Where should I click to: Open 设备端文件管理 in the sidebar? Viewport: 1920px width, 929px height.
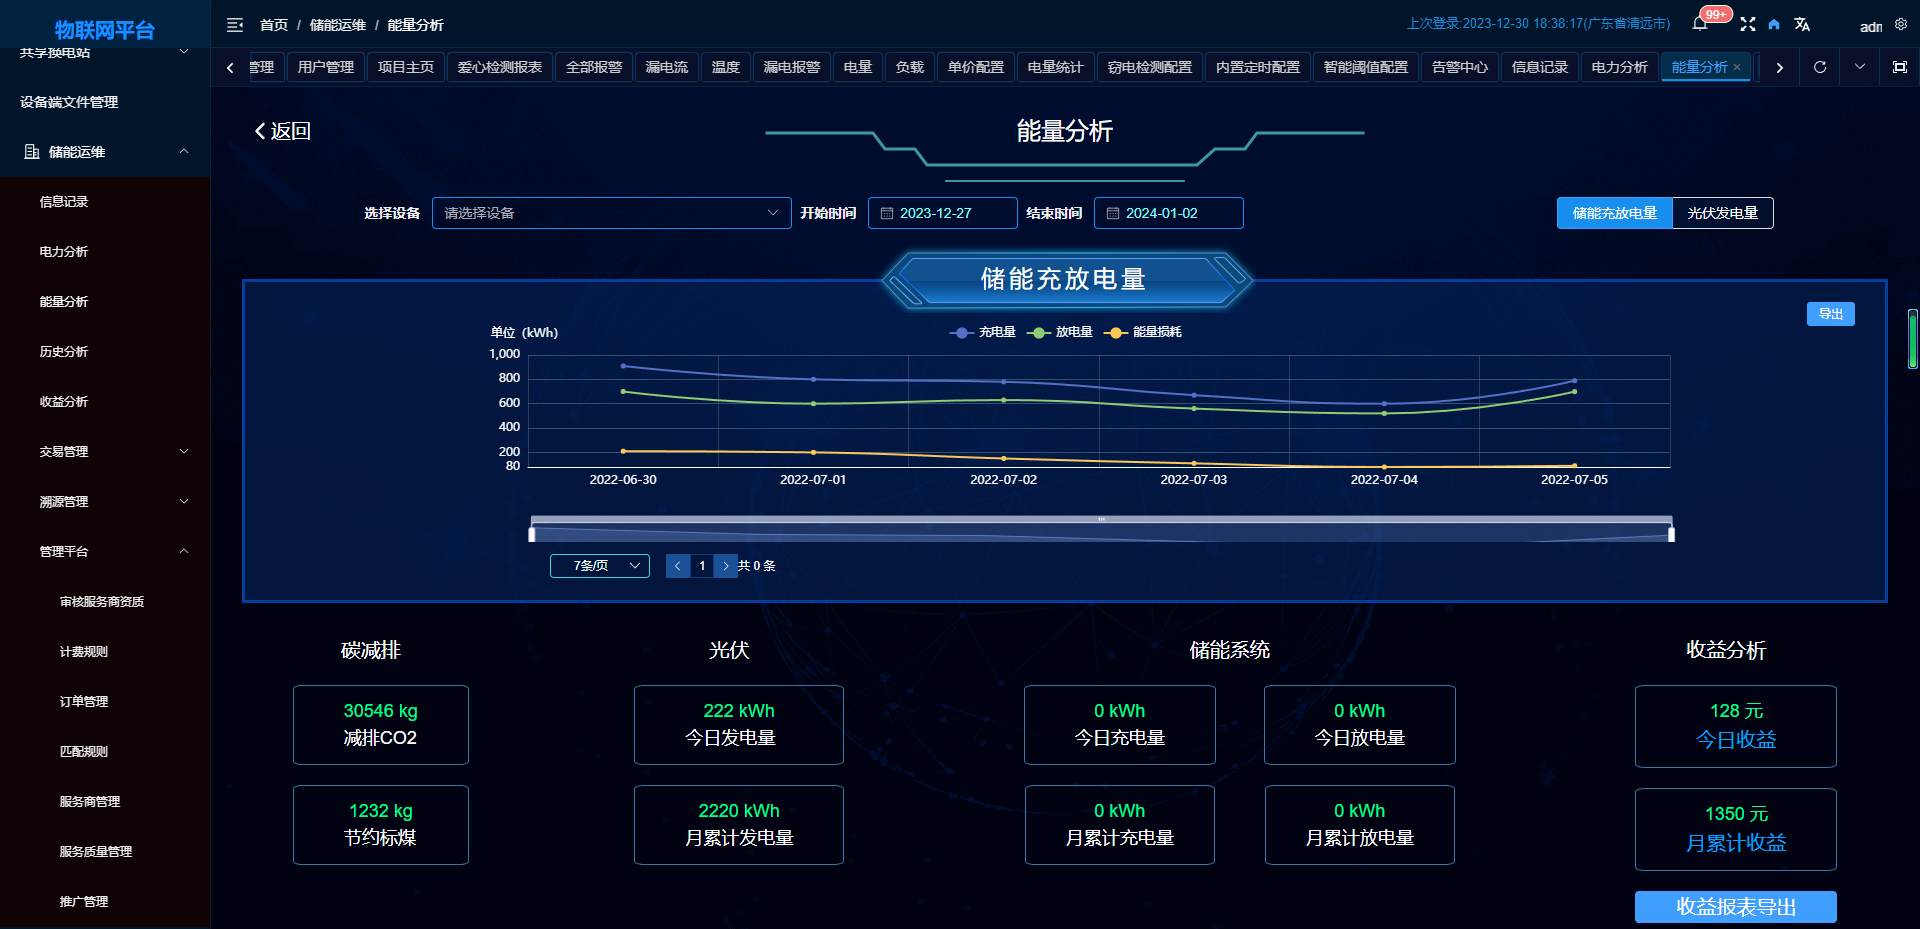[x=105, y=102]
